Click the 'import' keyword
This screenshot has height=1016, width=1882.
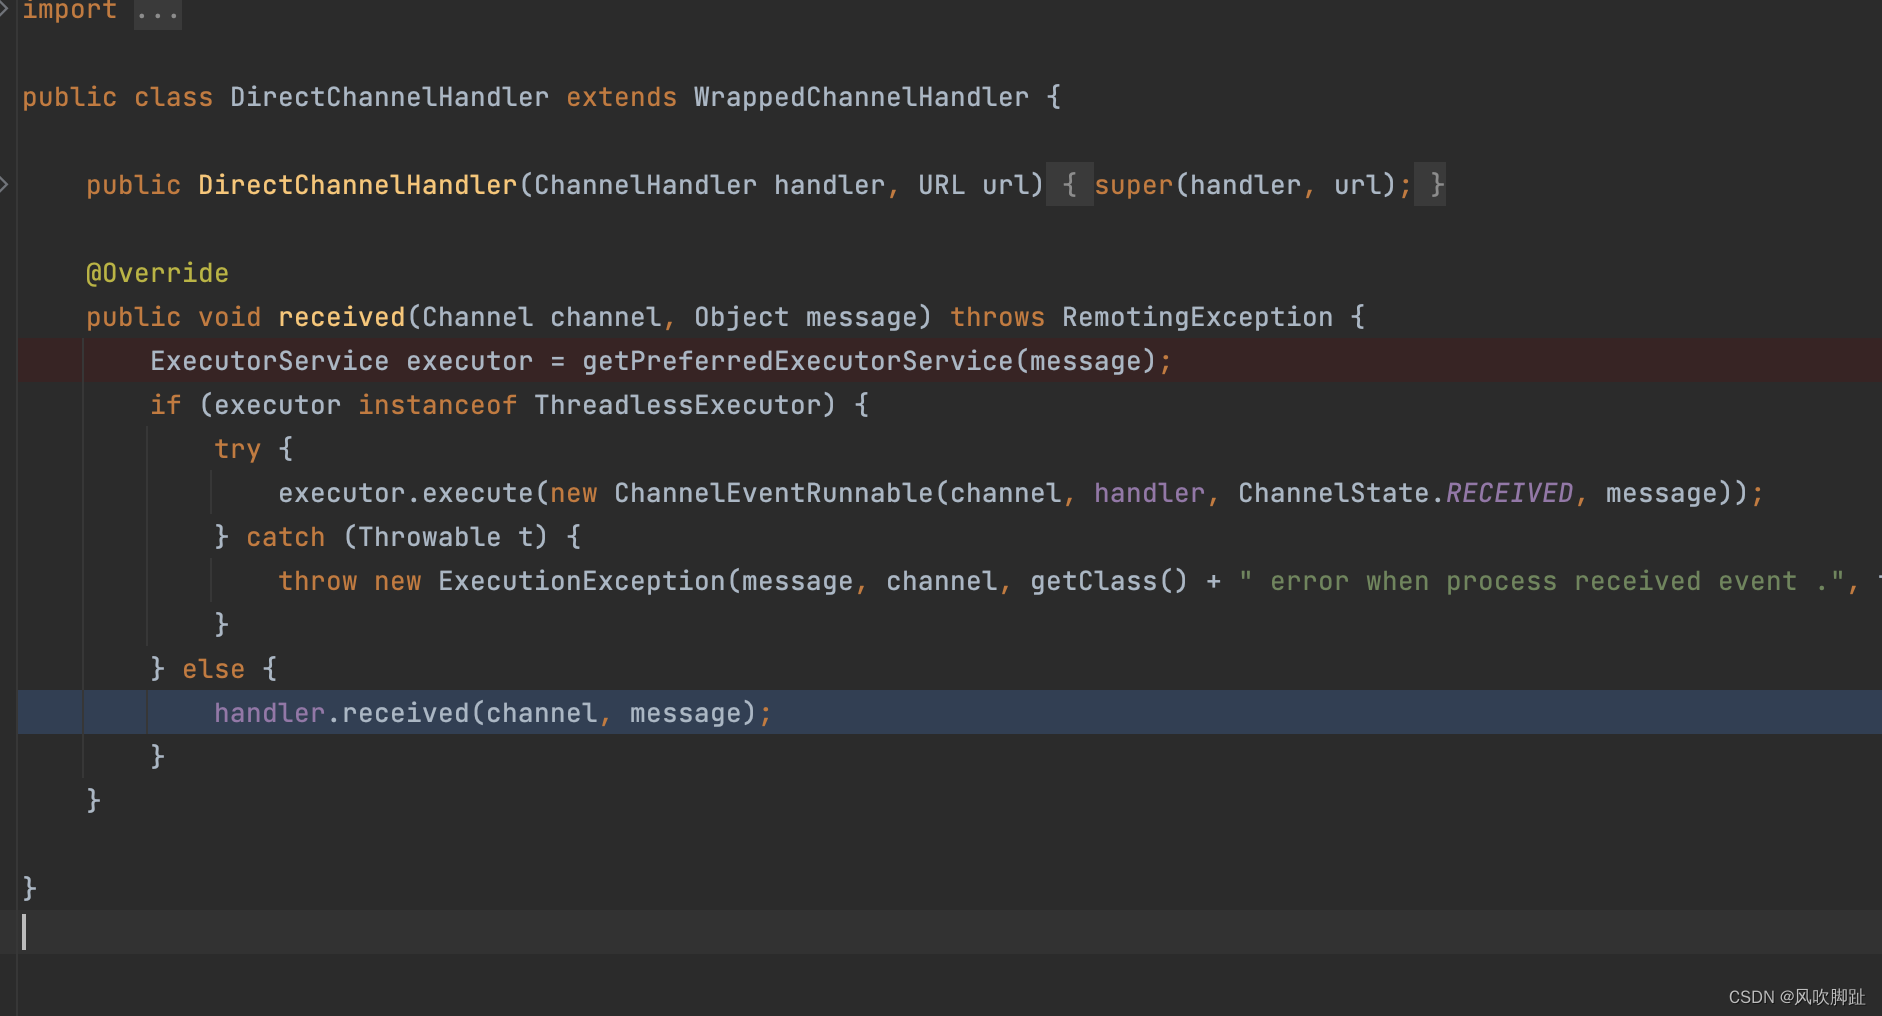click(x=70, y=11)
